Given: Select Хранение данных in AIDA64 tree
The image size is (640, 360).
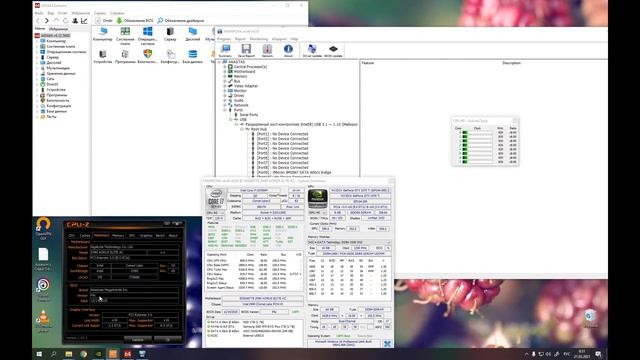Looking at the screenshot, I should 60,73.
